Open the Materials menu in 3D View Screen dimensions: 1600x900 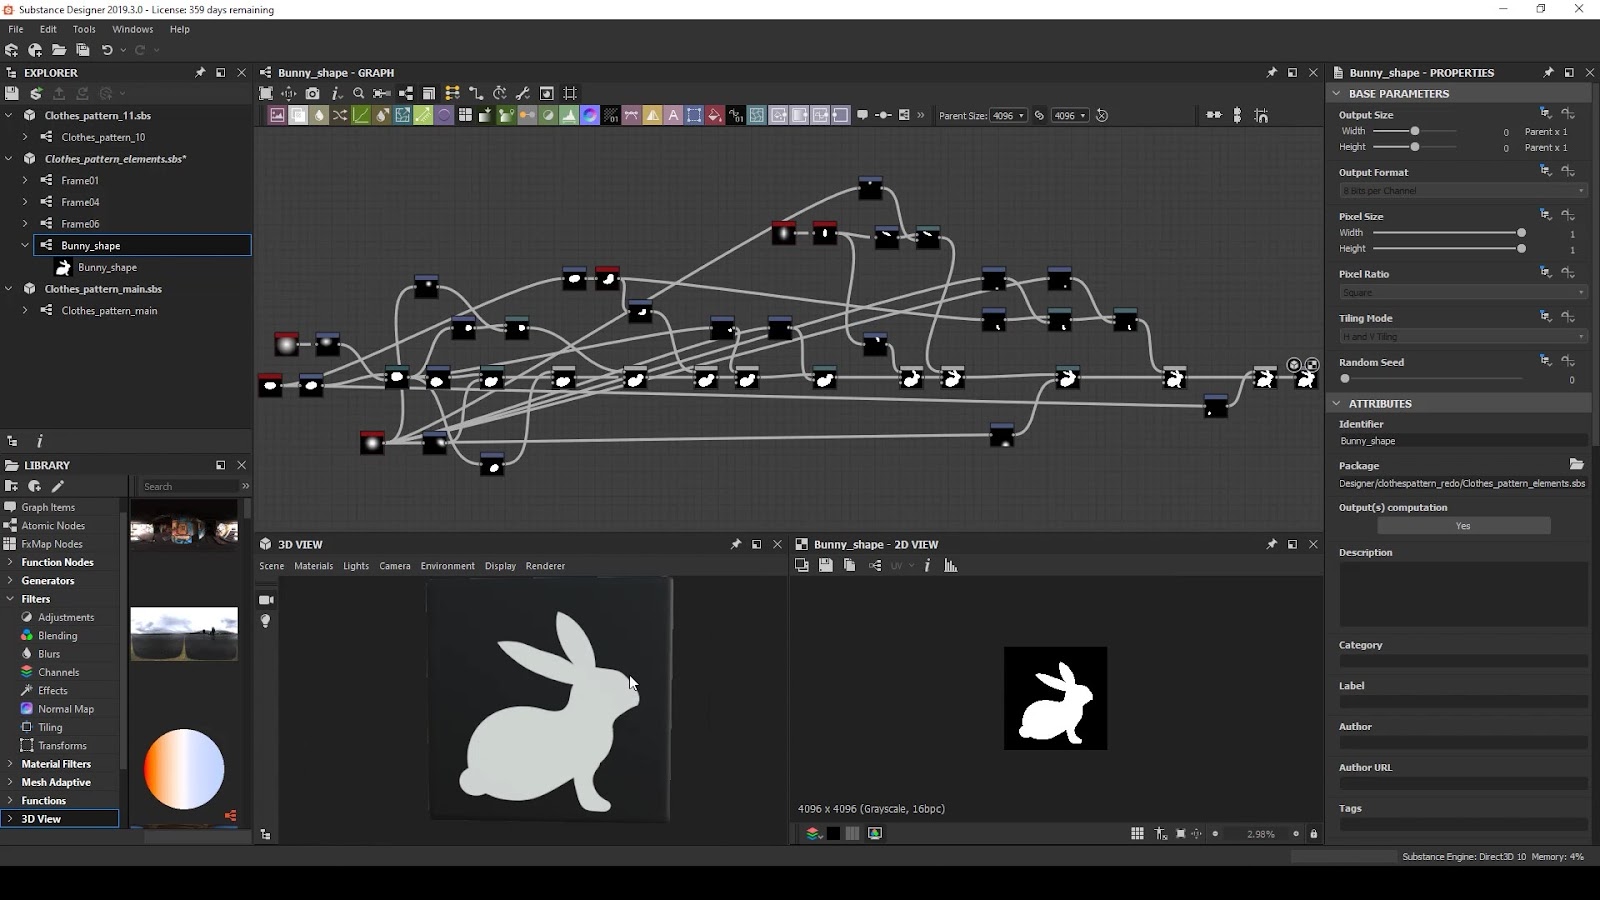(x=313, y=566)
